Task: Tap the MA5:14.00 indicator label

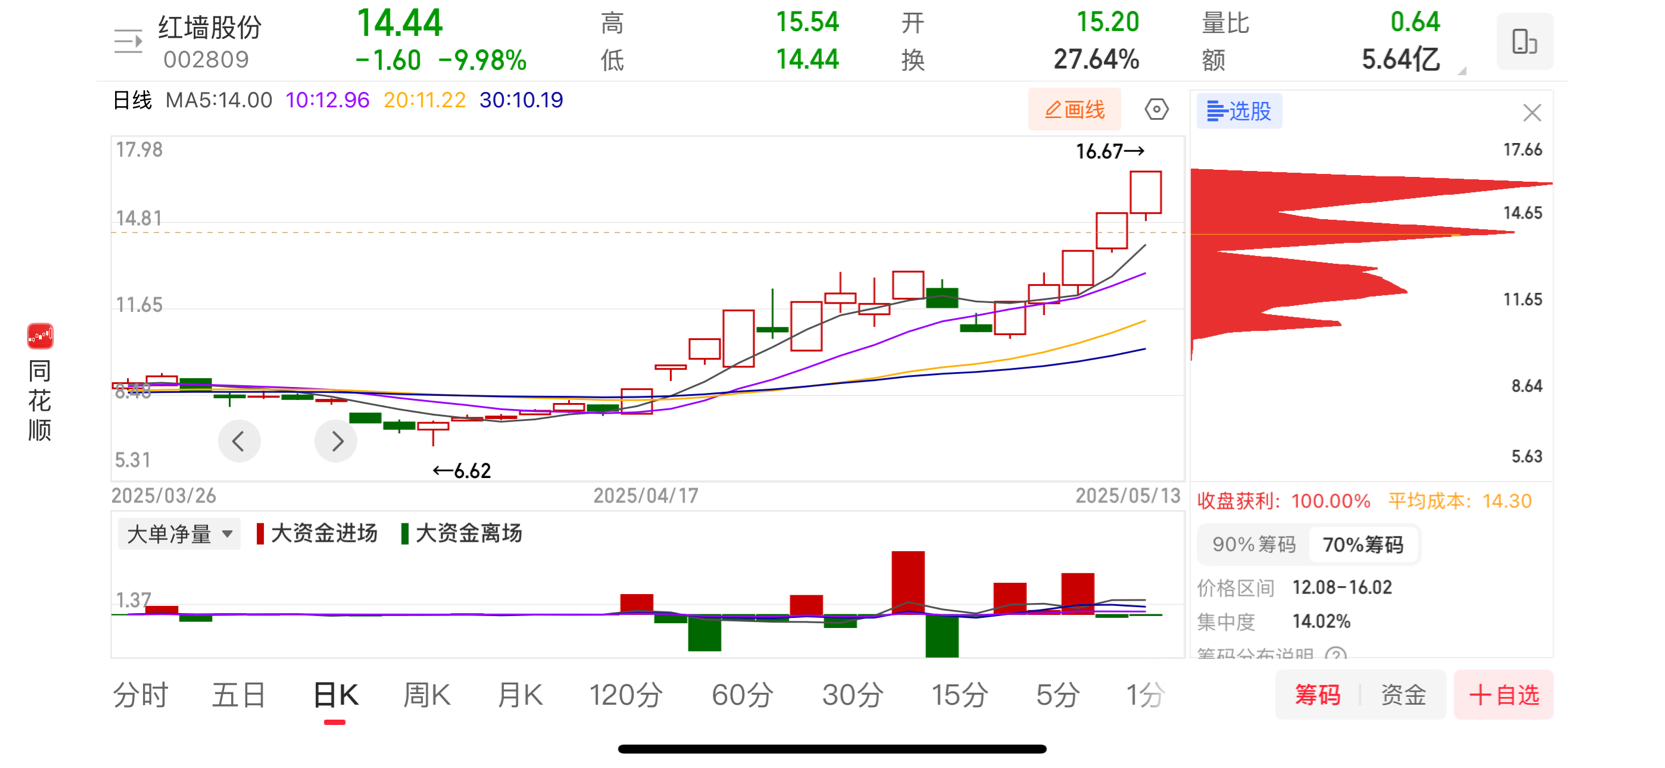Action: [219, 100]
